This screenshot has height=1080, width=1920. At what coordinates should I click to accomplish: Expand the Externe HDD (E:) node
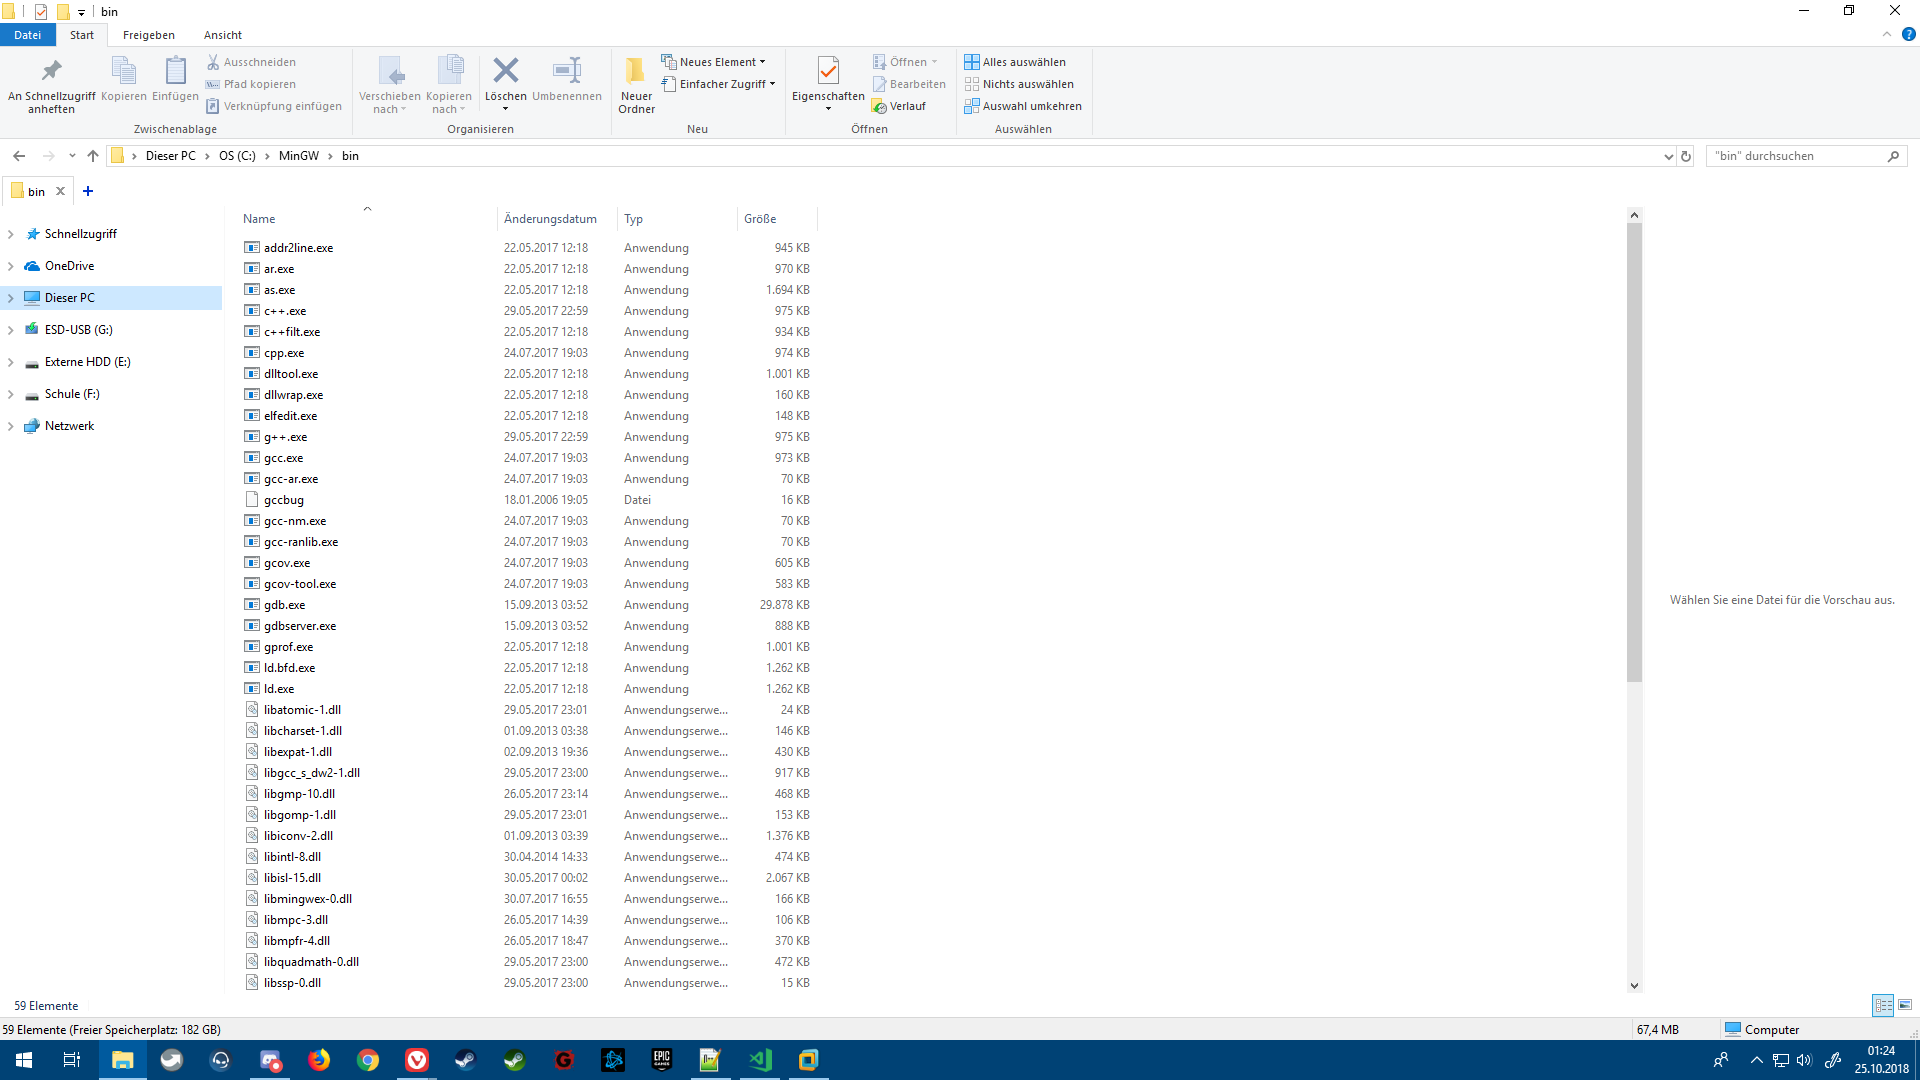11,362
